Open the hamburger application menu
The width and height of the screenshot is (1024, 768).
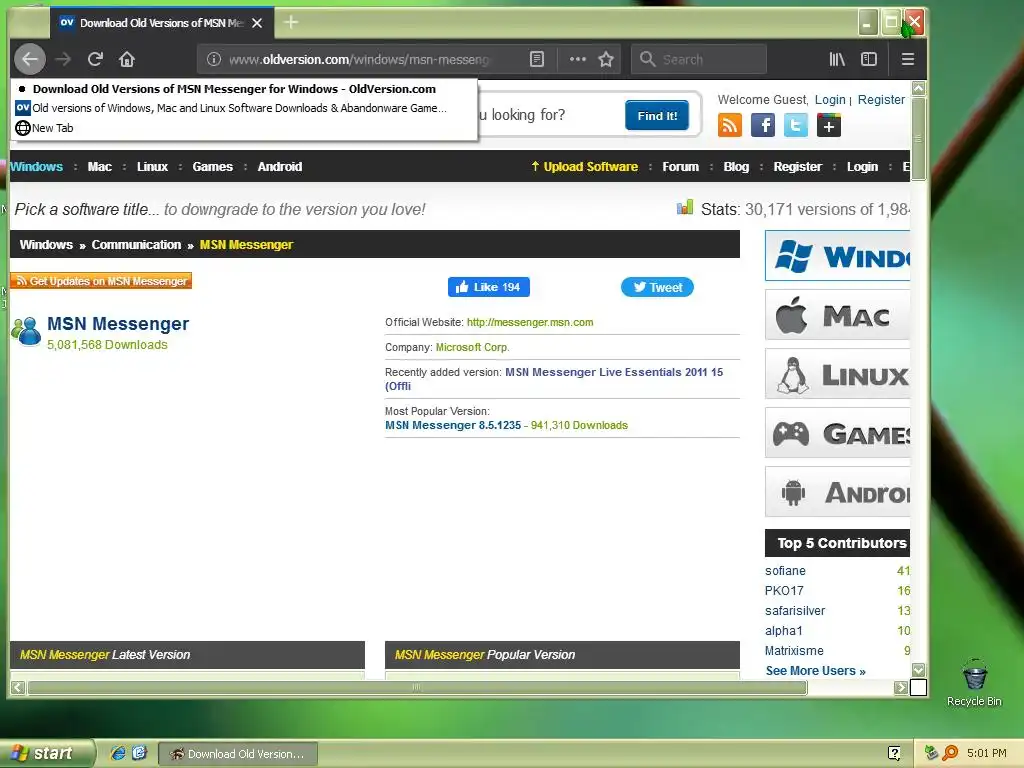pos(908,59)
